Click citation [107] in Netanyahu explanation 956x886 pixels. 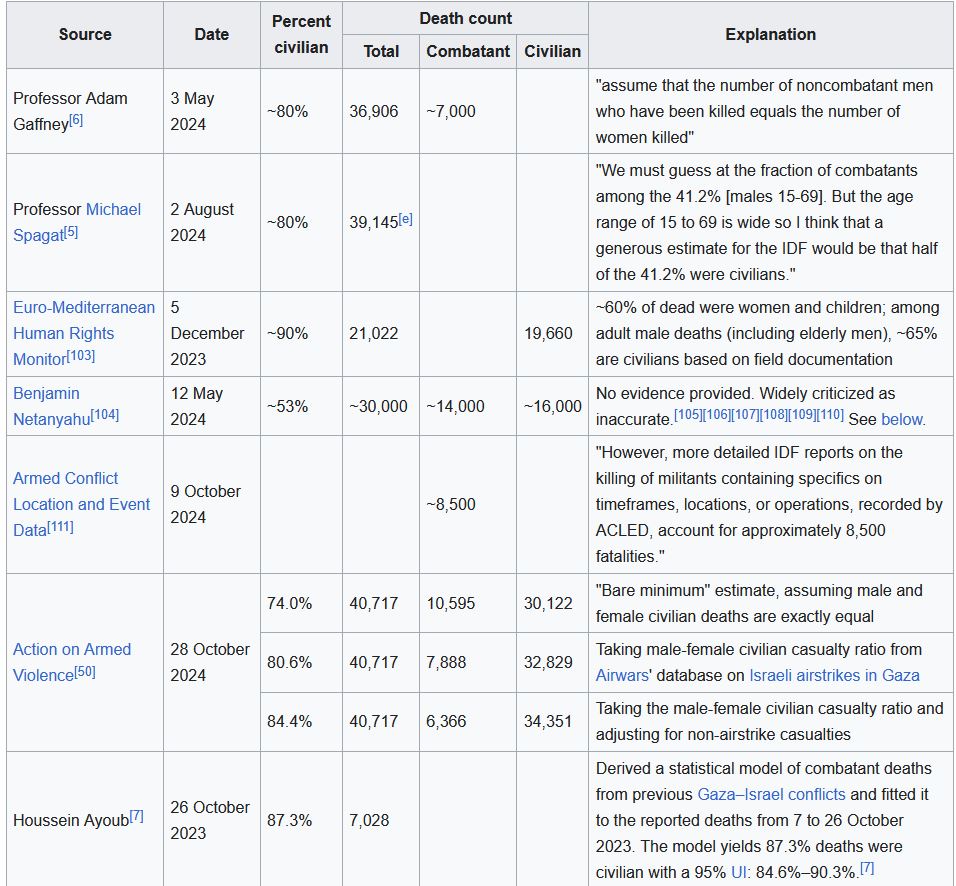coord(744,414)
